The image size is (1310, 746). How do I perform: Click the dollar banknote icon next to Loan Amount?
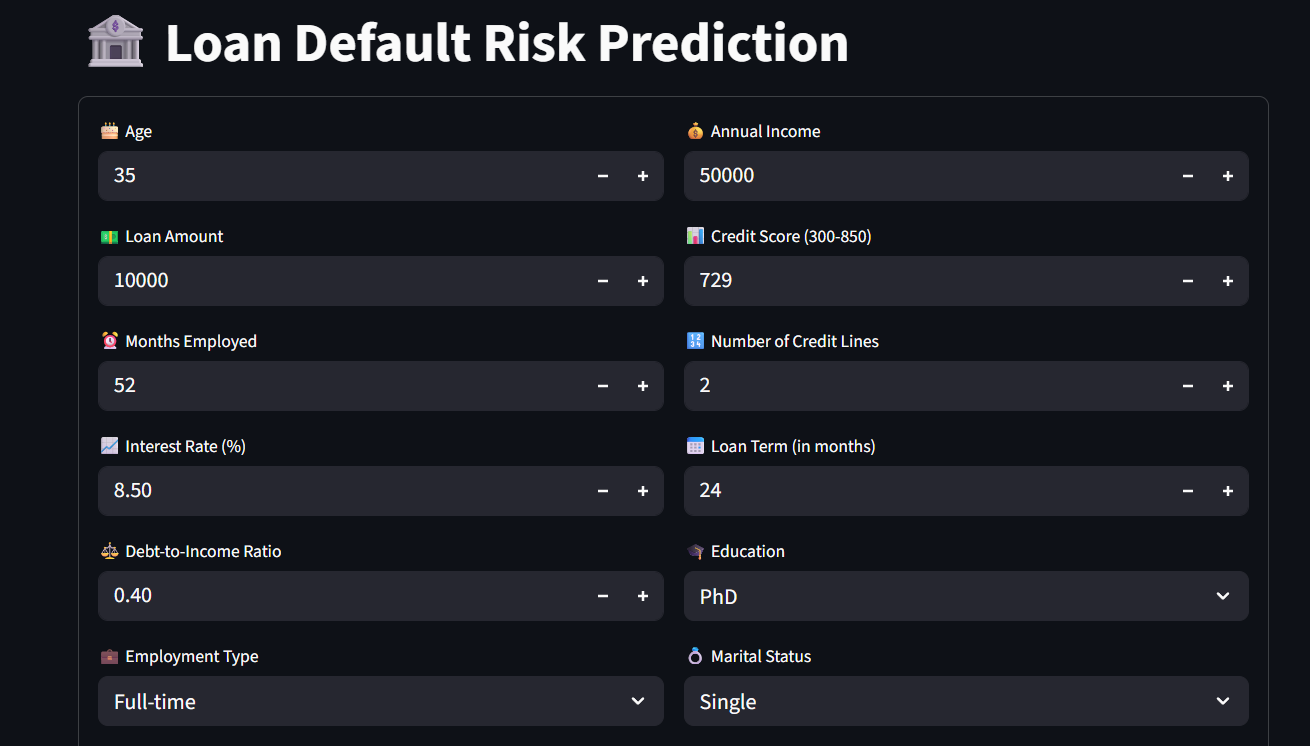[108, 236]
